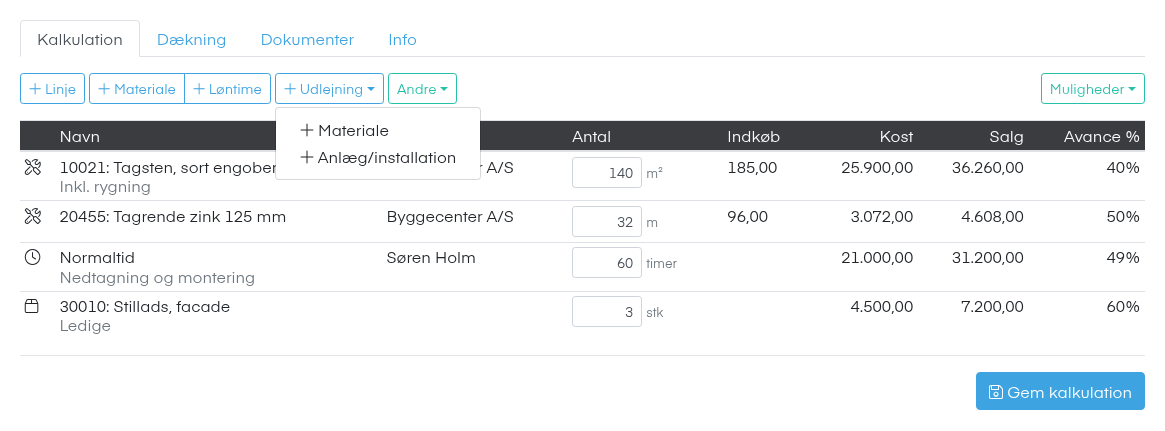Click Nedtagning og montering description
This screenshot has height=431, width=1165.
(157, 278)
